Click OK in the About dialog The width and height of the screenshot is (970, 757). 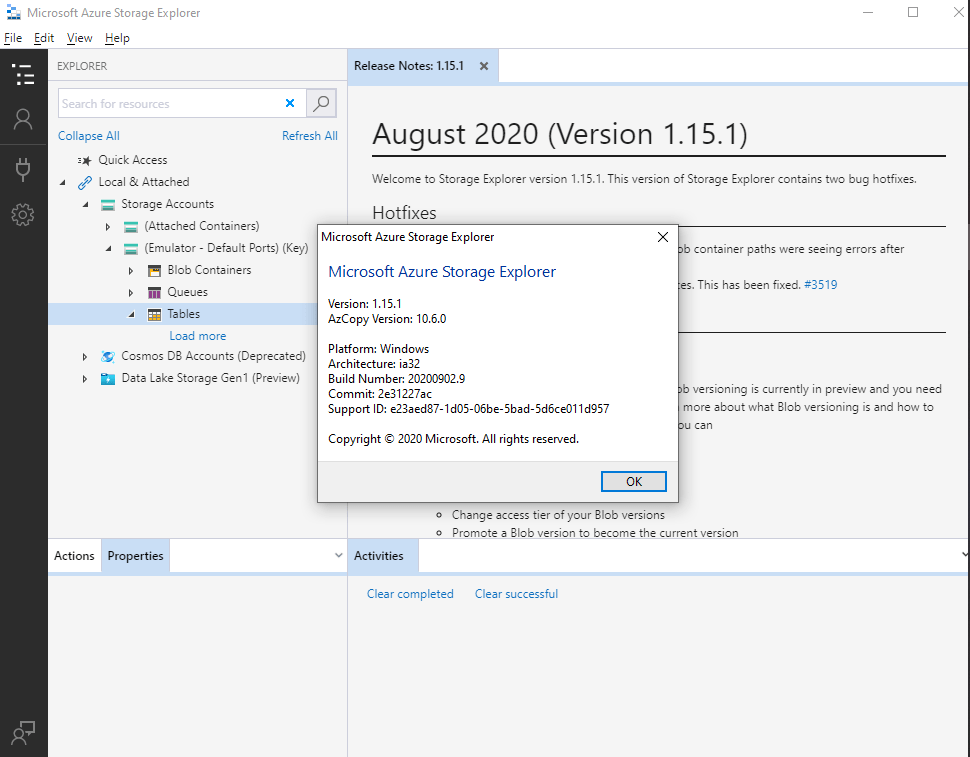tap(633, 481)
